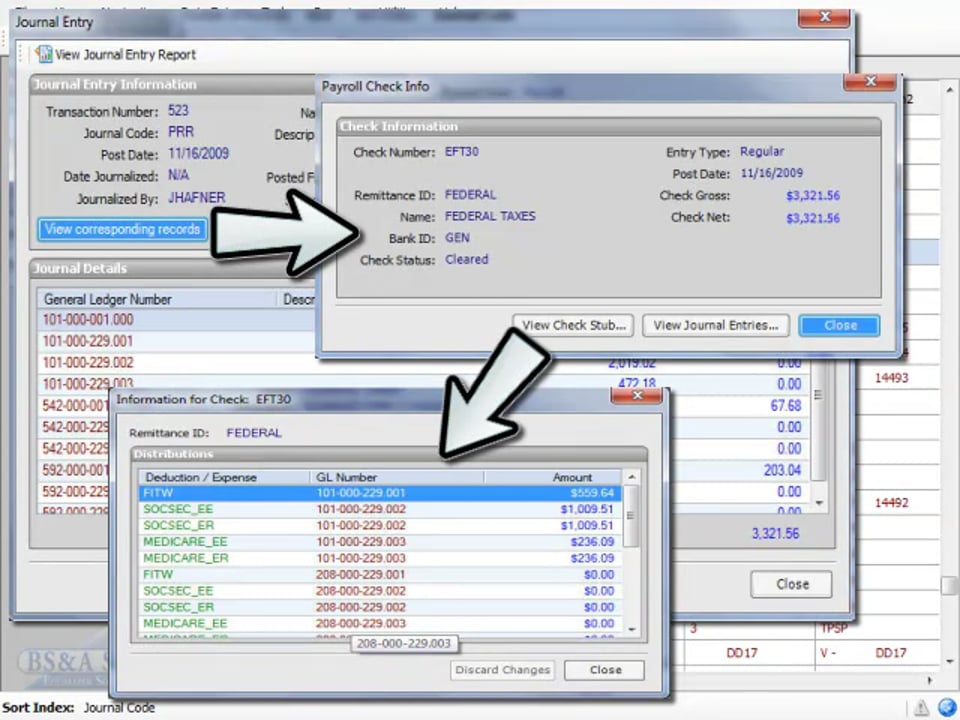The image size is (960, 720).
Task: Close Journal Entry window with red X
Action: pos(824,18)
